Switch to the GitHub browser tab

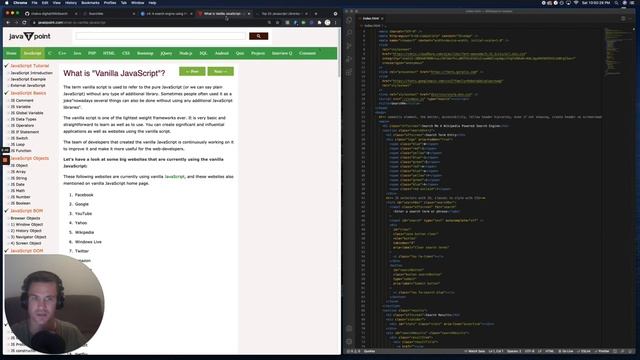(x=51, y=13)
